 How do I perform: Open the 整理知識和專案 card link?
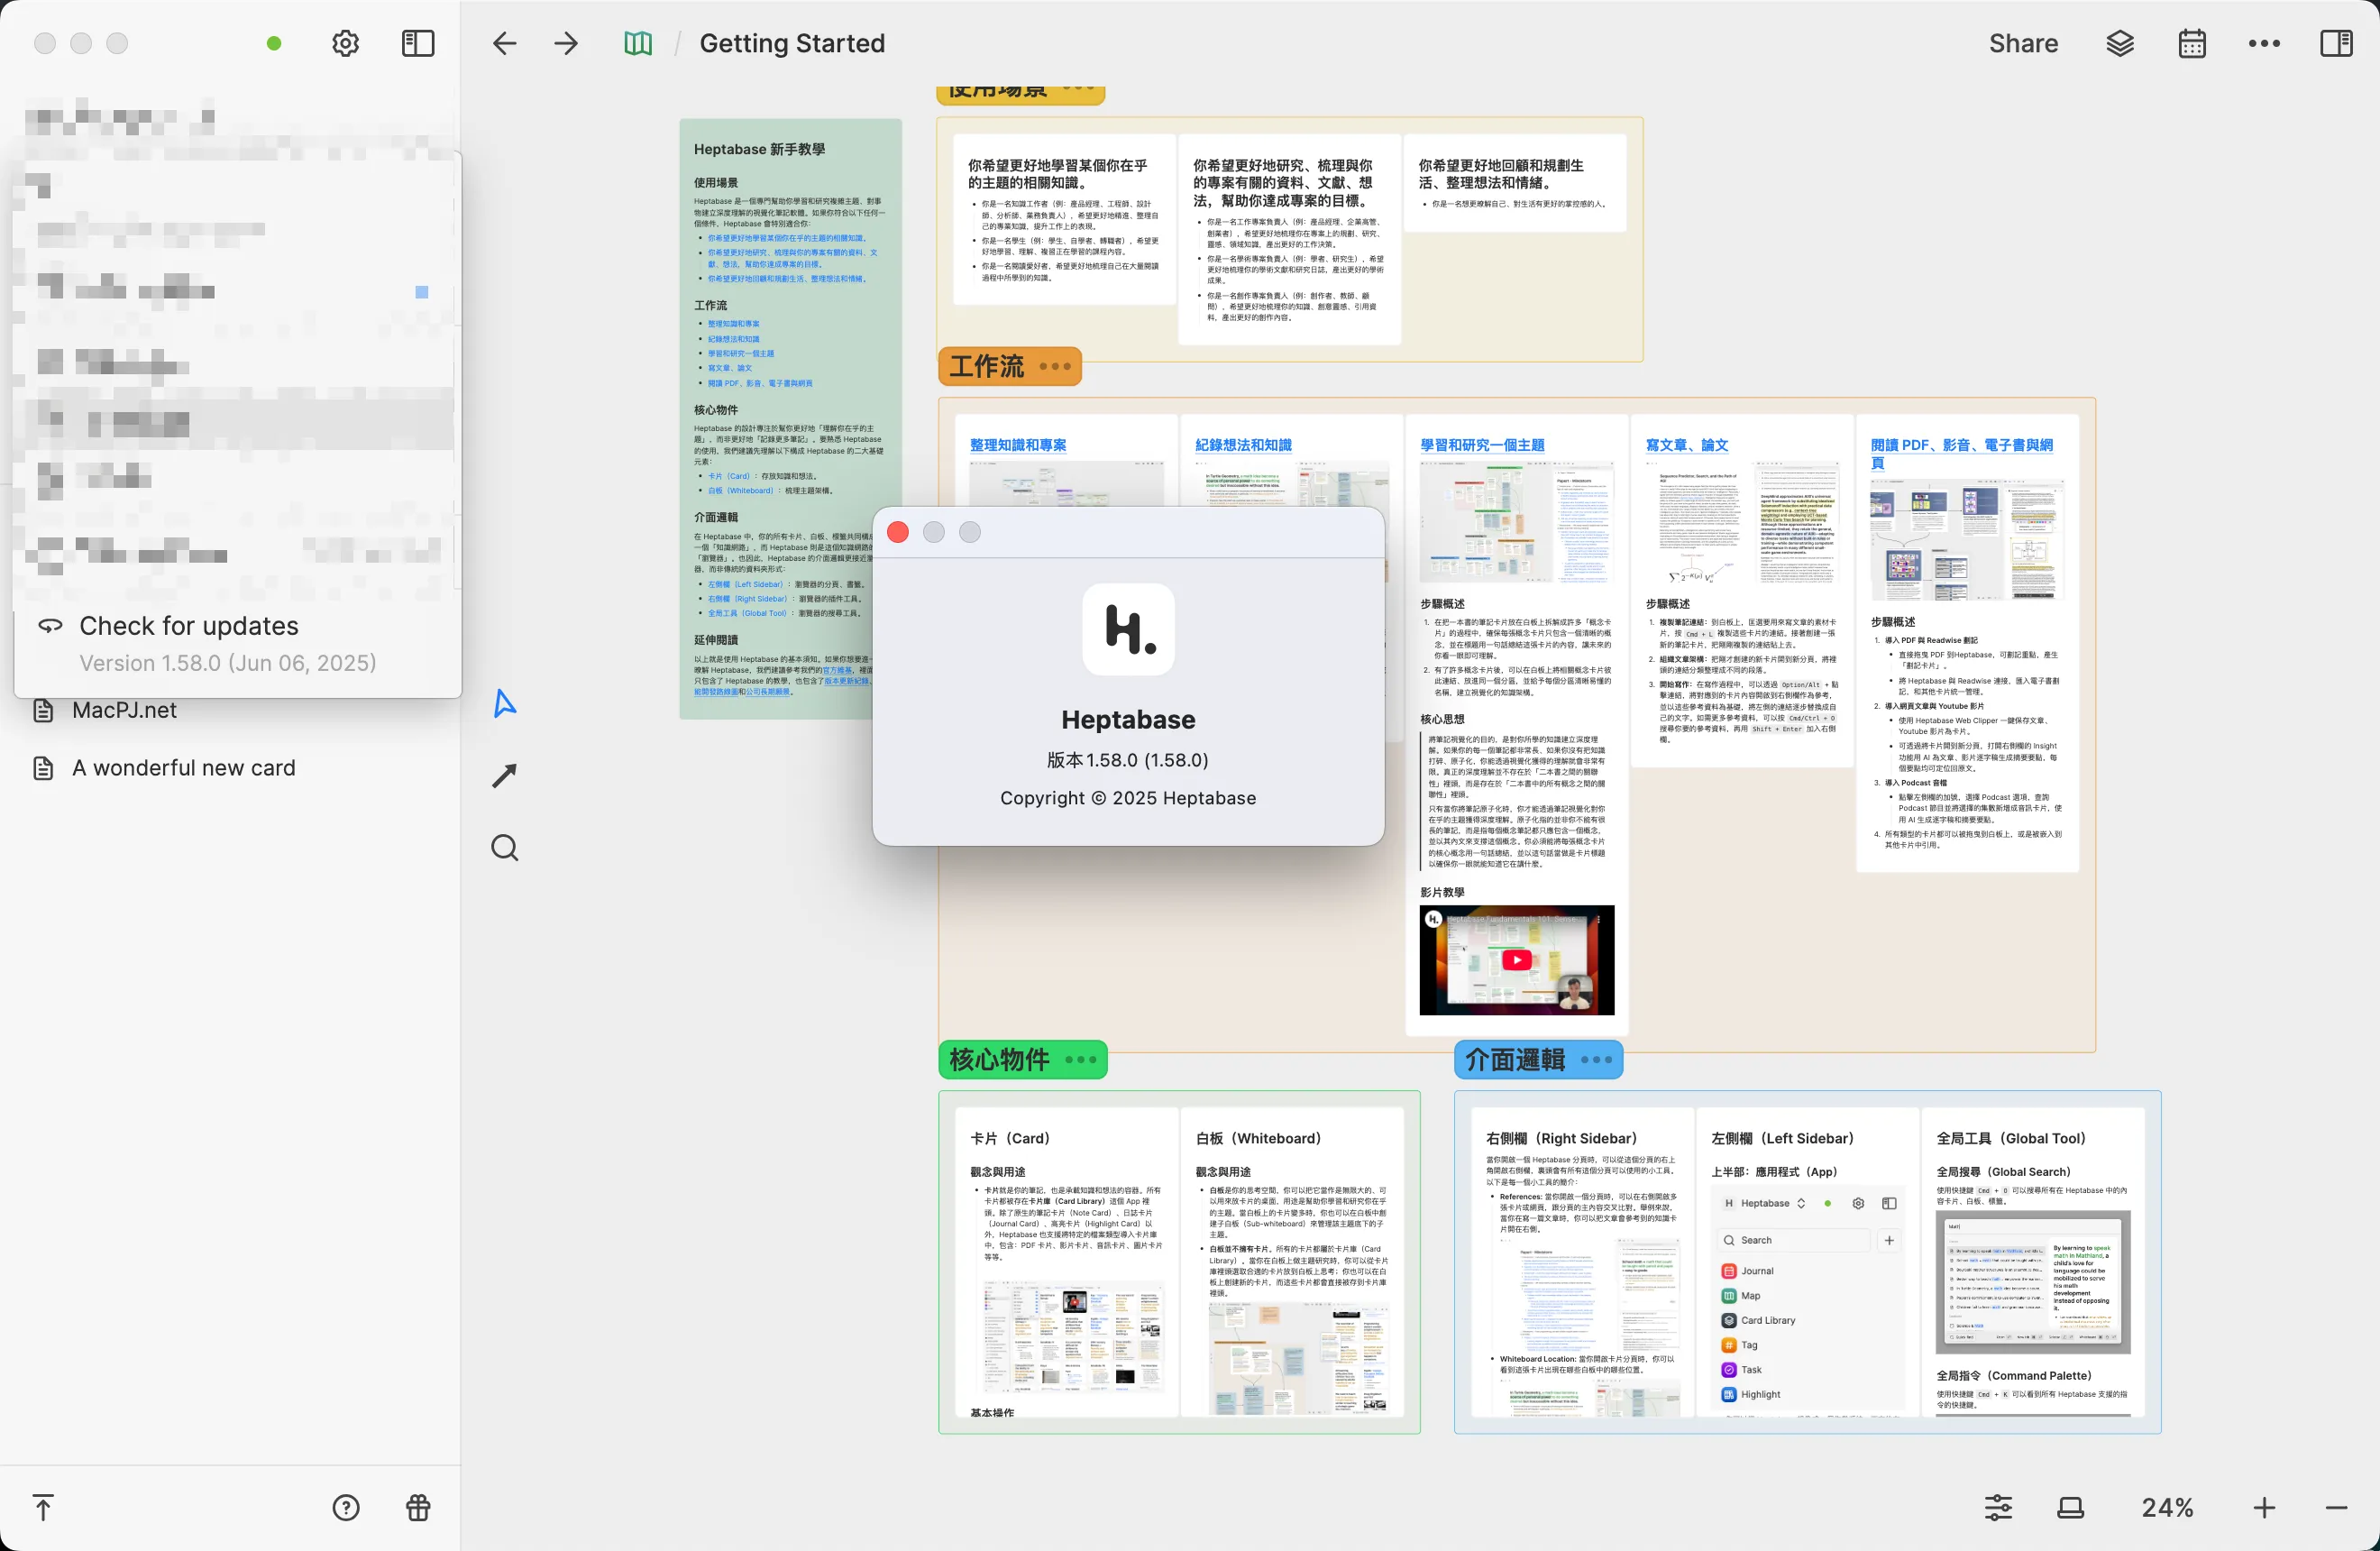tap(1018, 445)
